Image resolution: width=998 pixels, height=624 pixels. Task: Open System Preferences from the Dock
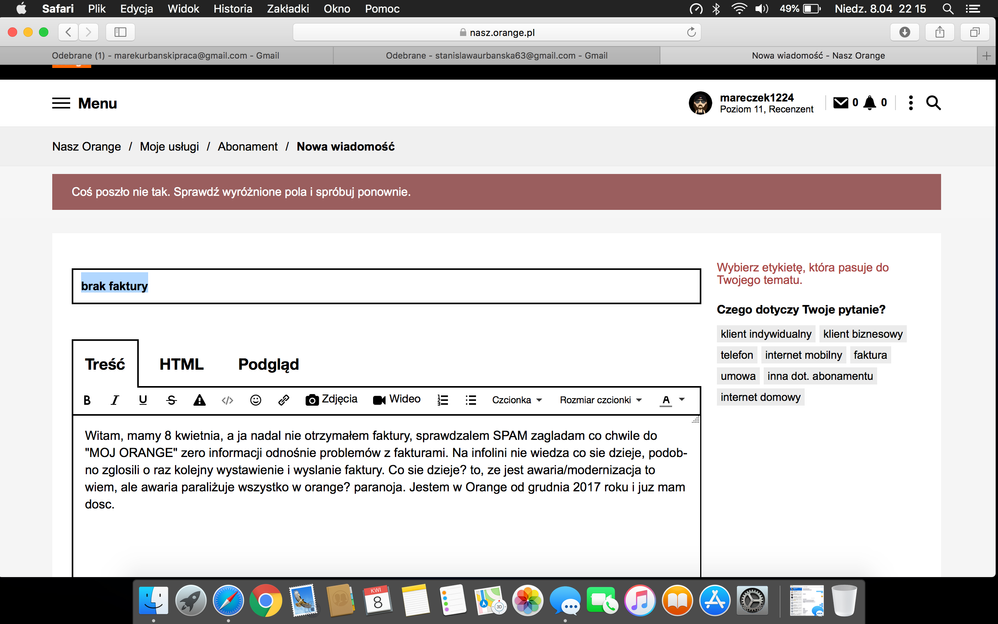click(752, 600)
